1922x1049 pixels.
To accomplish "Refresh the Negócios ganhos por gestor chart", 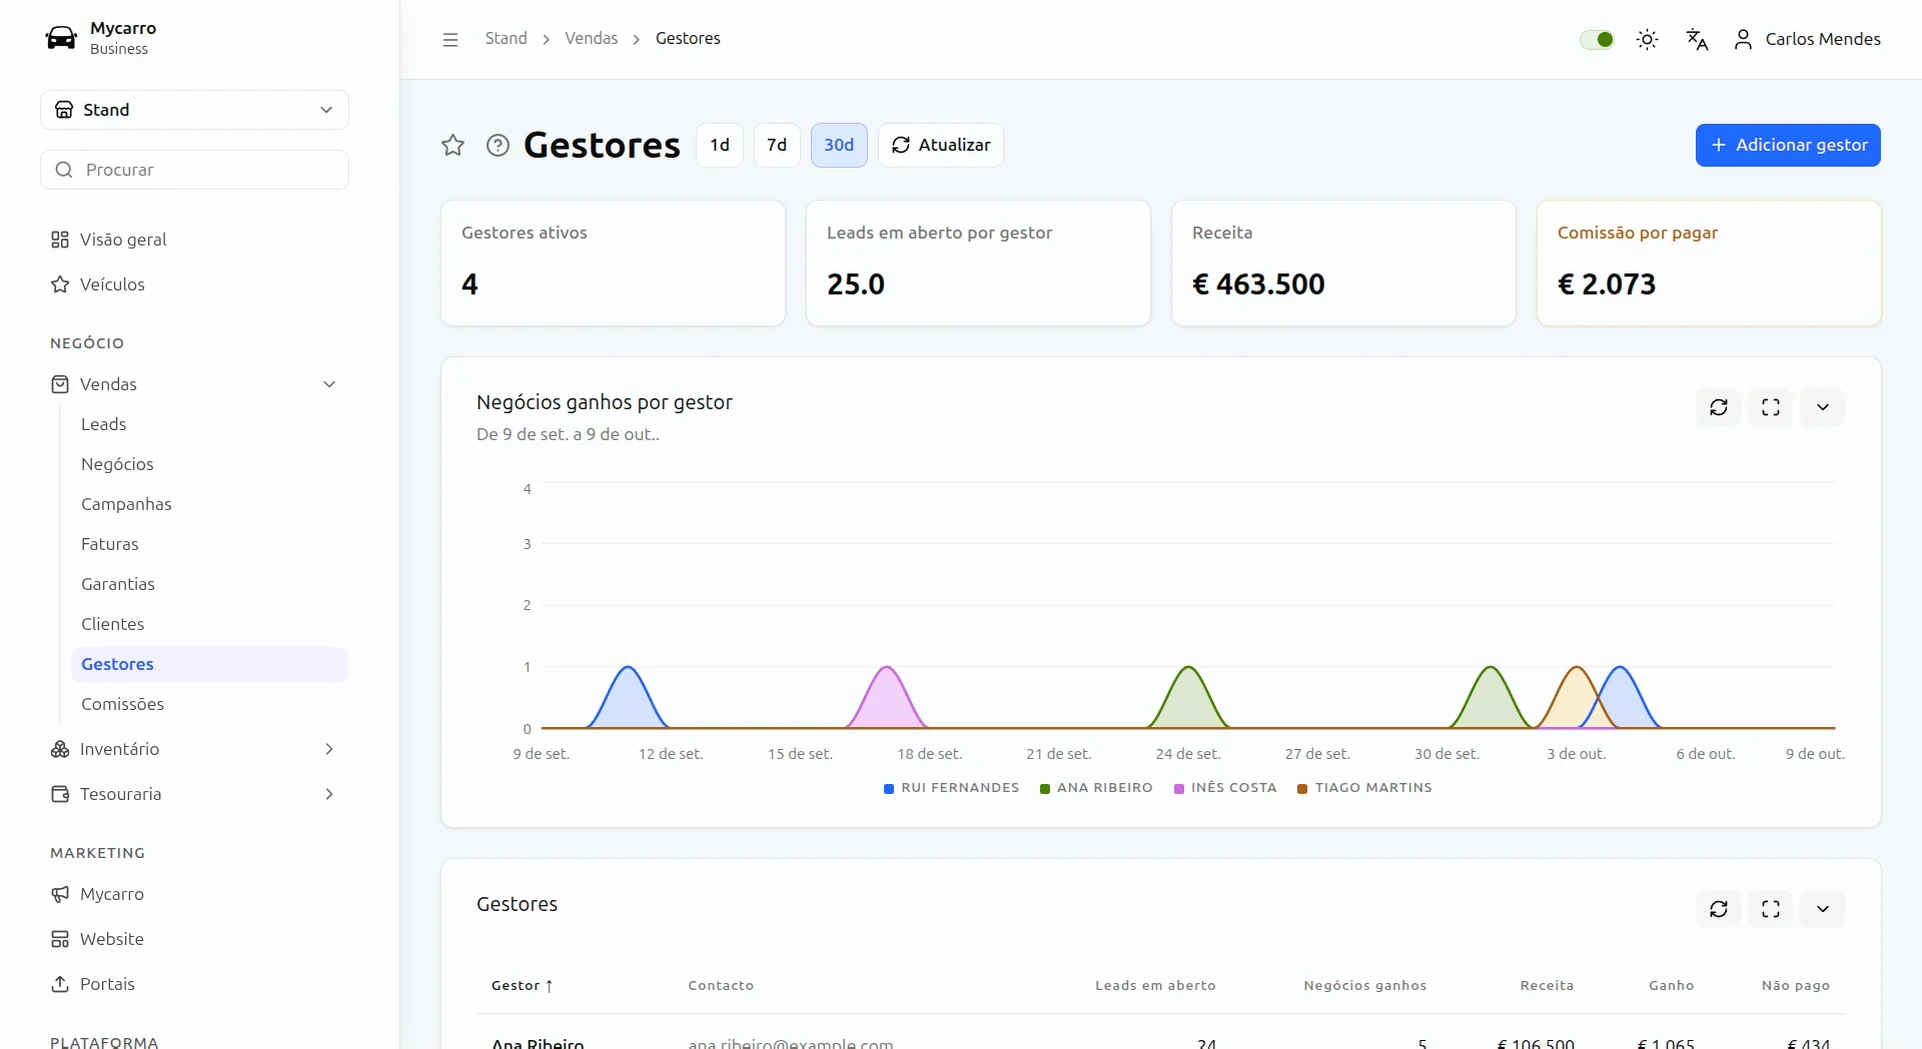I will (1719, 407).
